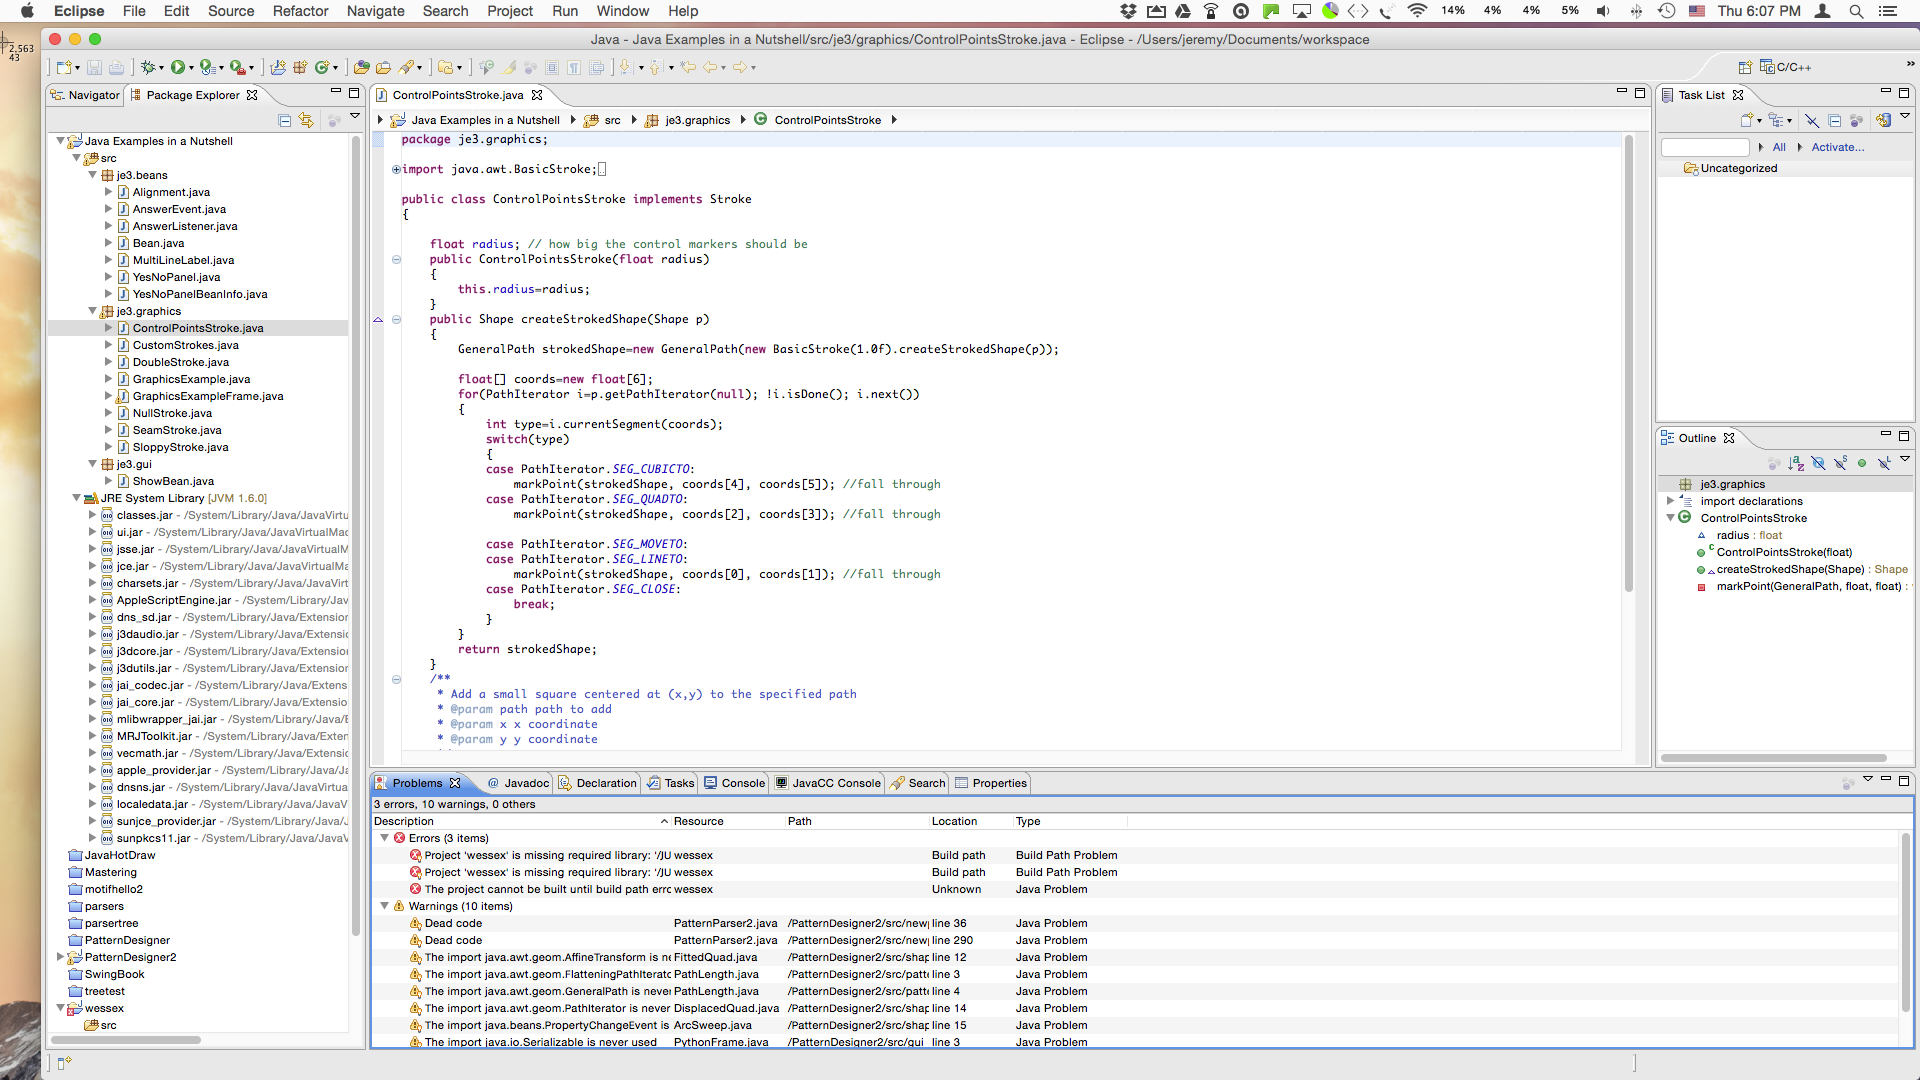Viewport: 1920px width, 1080px height.
Task: Collapse the Warnings (10 items) group
Action: pos(384,906)
